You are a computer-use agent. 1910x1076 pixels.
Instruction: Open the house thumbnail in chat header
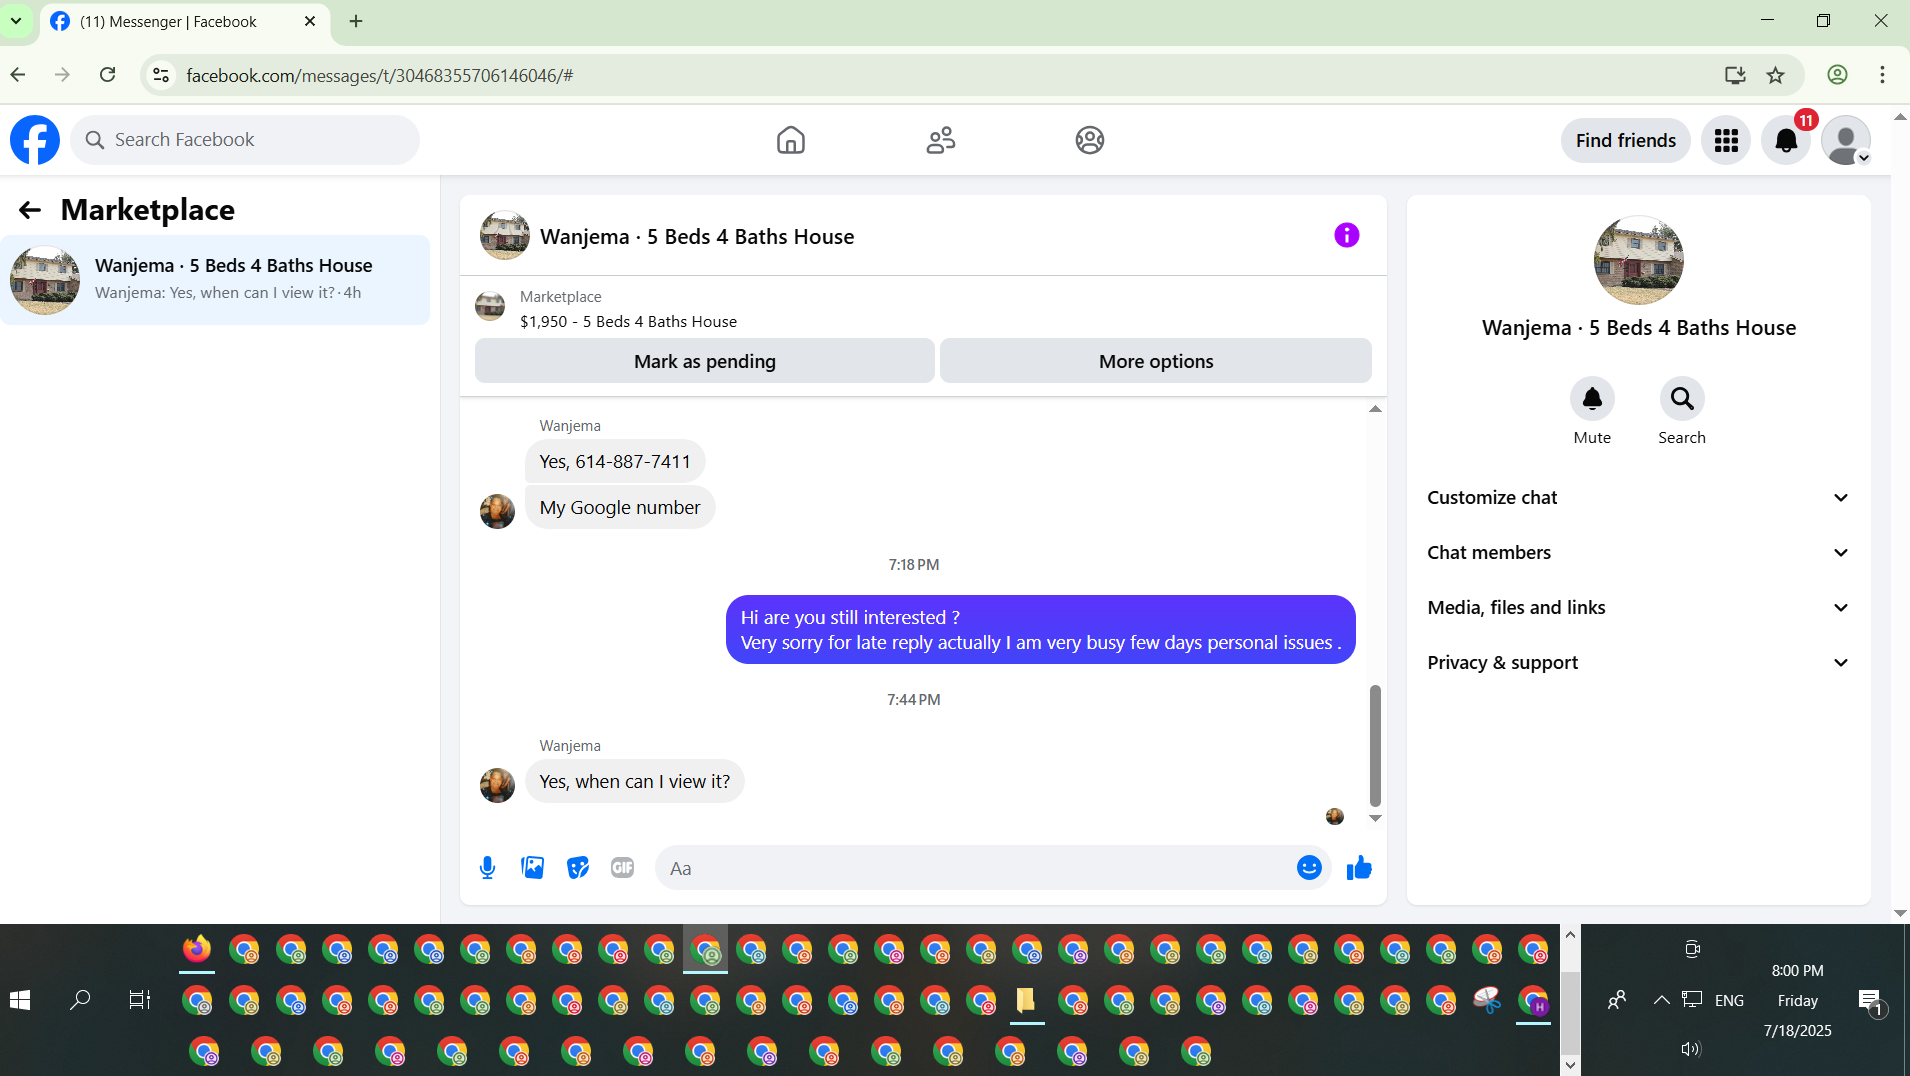coord(505,235)
